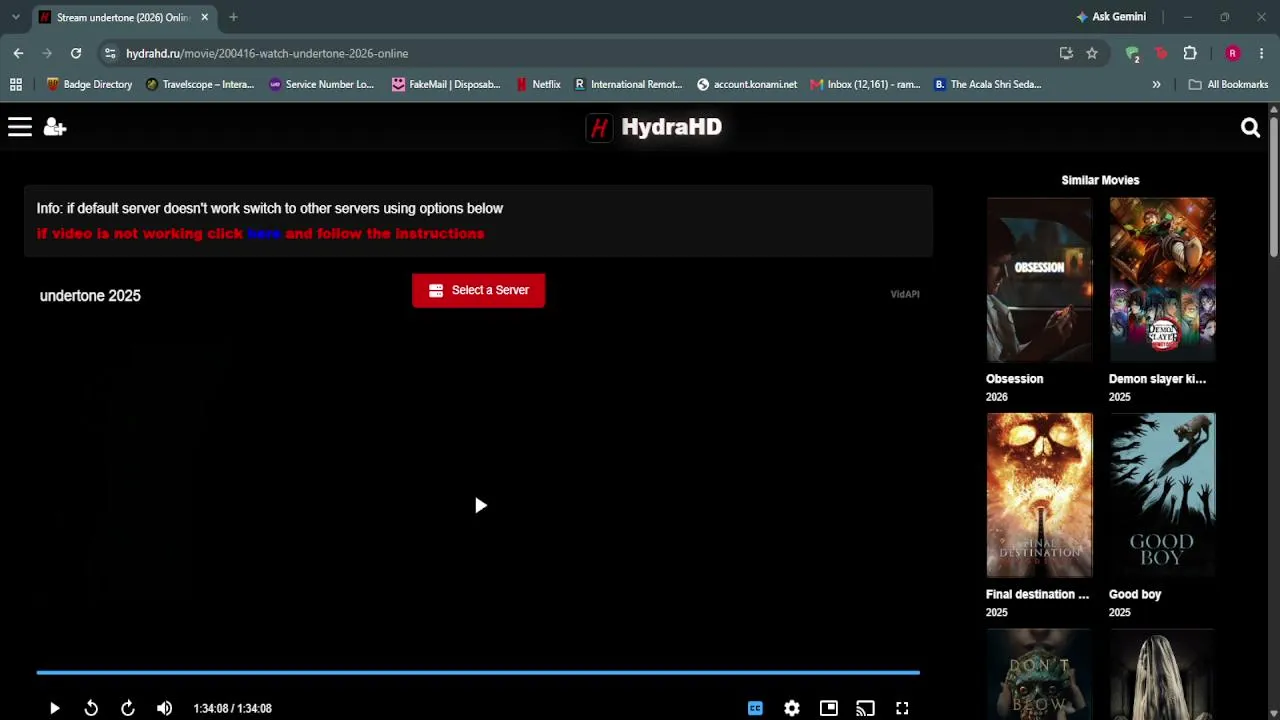Open the Chrome profile avatar

pos(1232,53)
